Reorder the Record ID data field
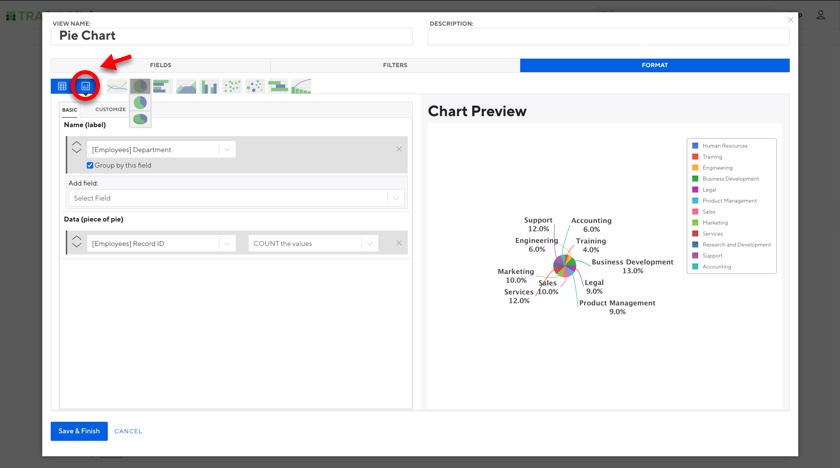 pyautogui.click(x=77, y=243)
